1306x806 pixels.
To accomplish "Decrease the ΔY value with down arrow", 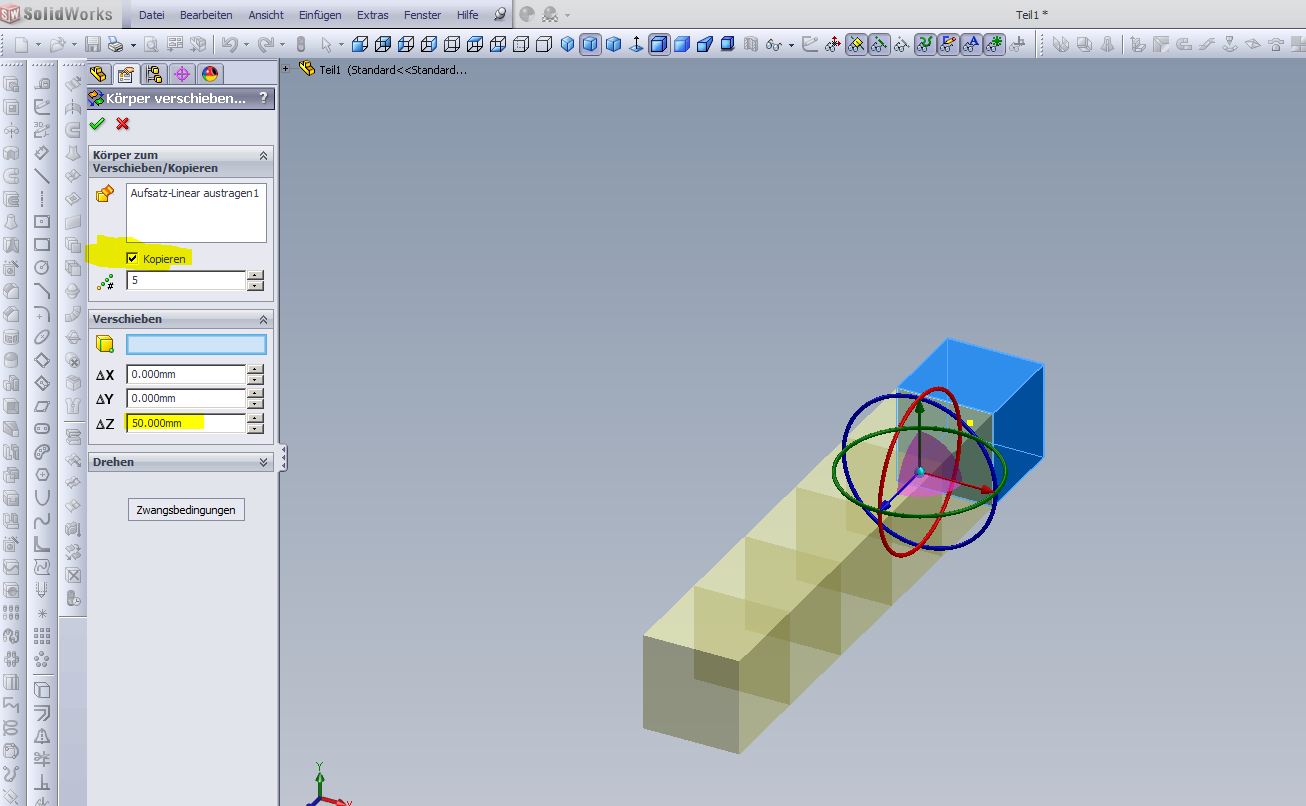I will (255, 404).
